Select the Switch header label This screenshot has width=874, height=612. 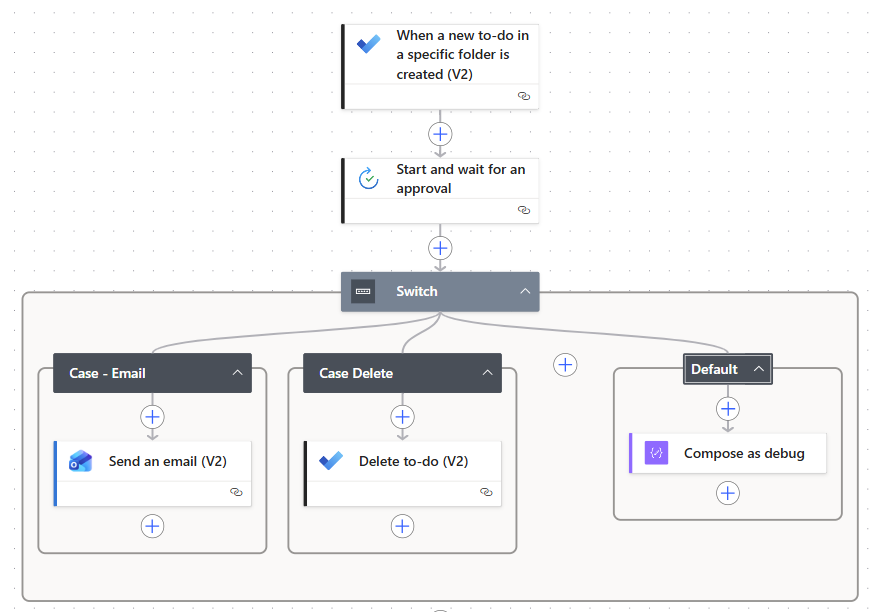click(417, 292)
